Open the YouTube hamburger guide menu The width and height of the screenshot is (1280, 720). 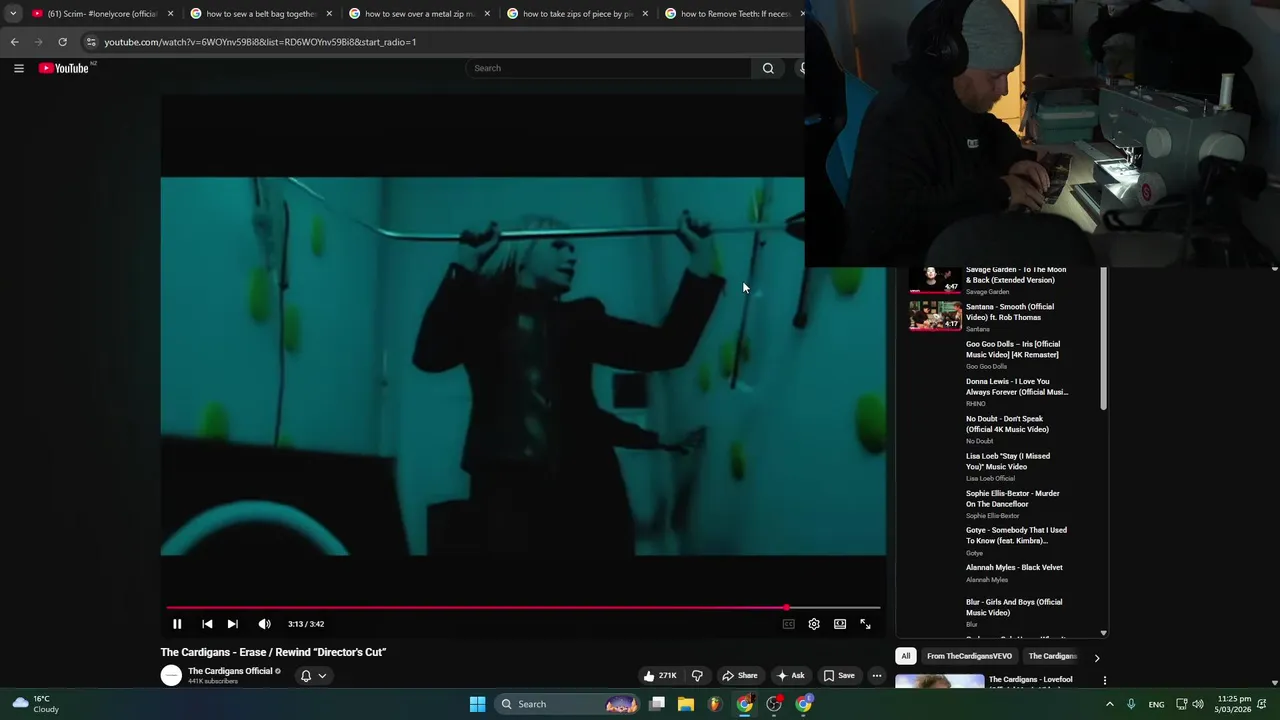tap(19, 68)
